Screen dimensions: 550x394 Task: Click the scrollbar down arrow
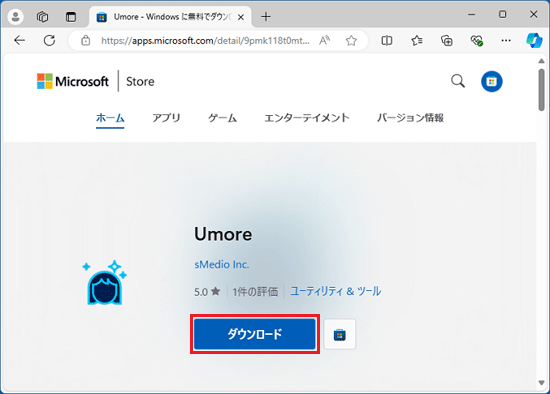pos(542,382)
